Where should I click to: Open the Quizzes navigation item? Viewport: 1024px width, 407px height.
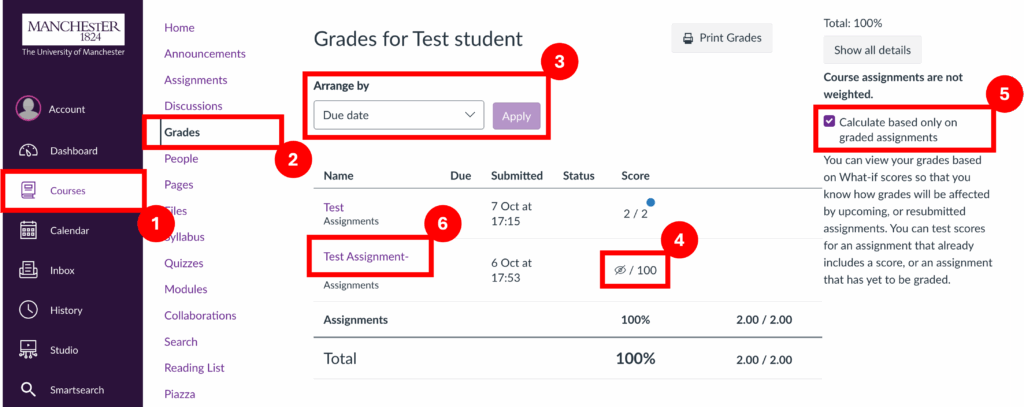(x=184, y=263)
